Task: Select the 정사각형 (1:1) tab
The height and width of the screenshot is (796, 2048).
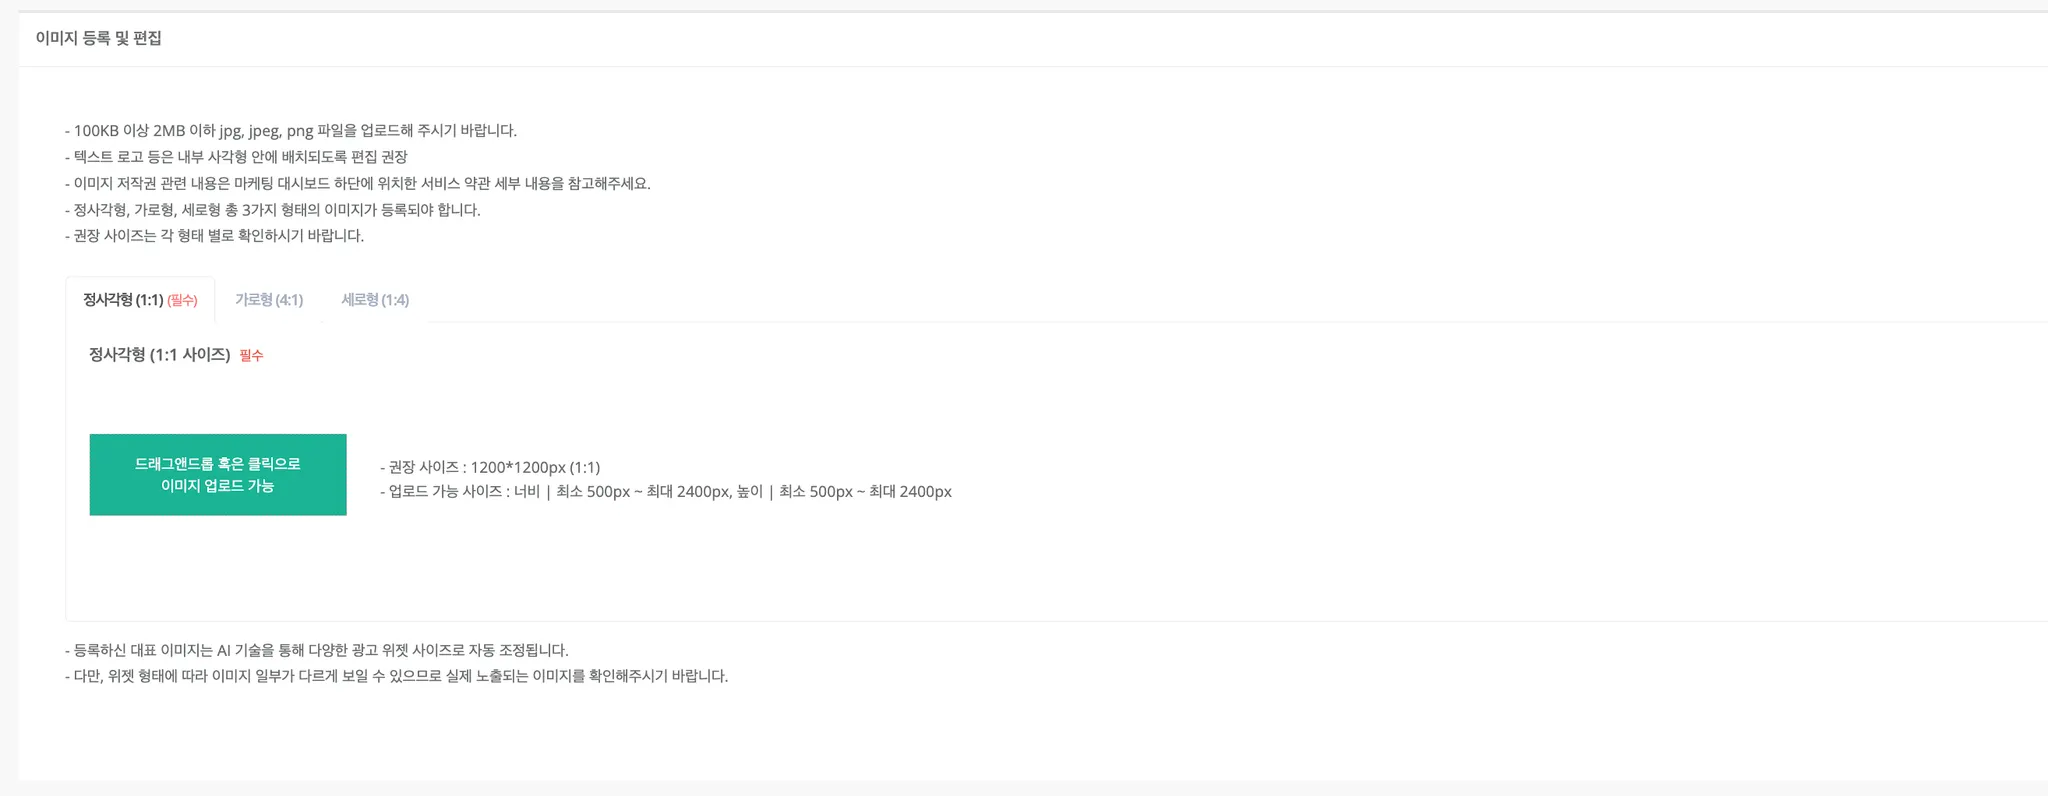Action: (140, 300)
